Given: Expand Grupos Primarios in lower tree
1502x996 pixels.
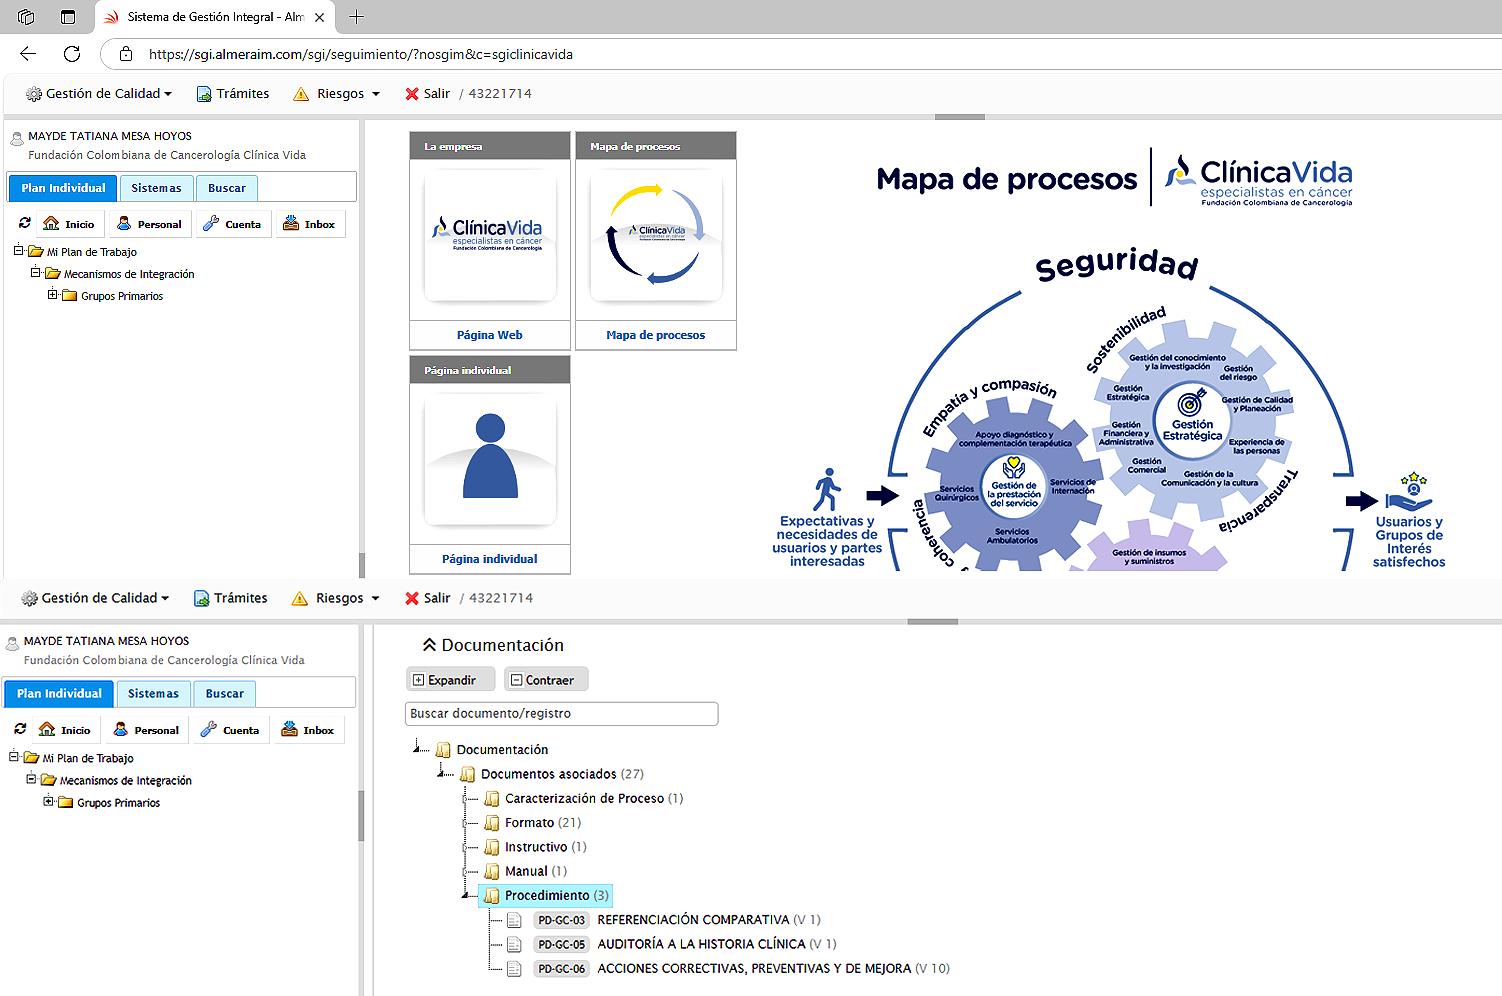Looking at the screenshot, I should (49, 800).
